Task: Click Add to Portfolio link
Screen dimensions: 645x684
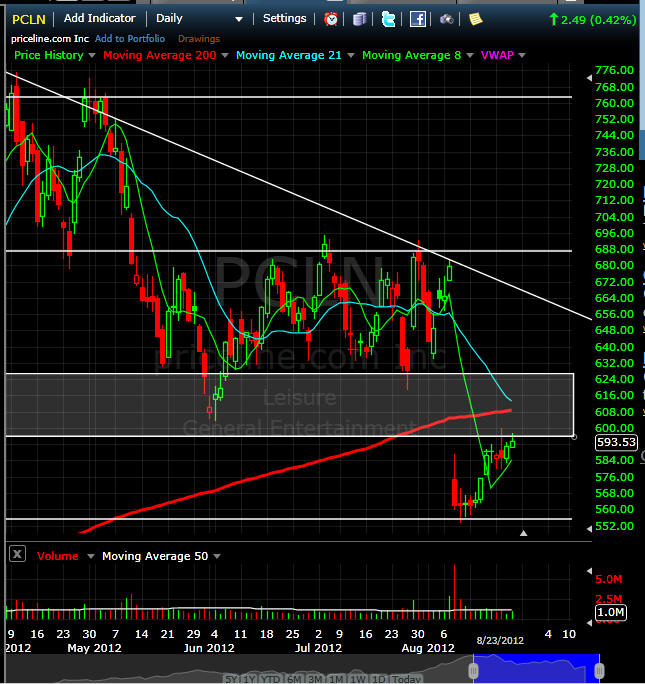Action: tap(130, 39)
